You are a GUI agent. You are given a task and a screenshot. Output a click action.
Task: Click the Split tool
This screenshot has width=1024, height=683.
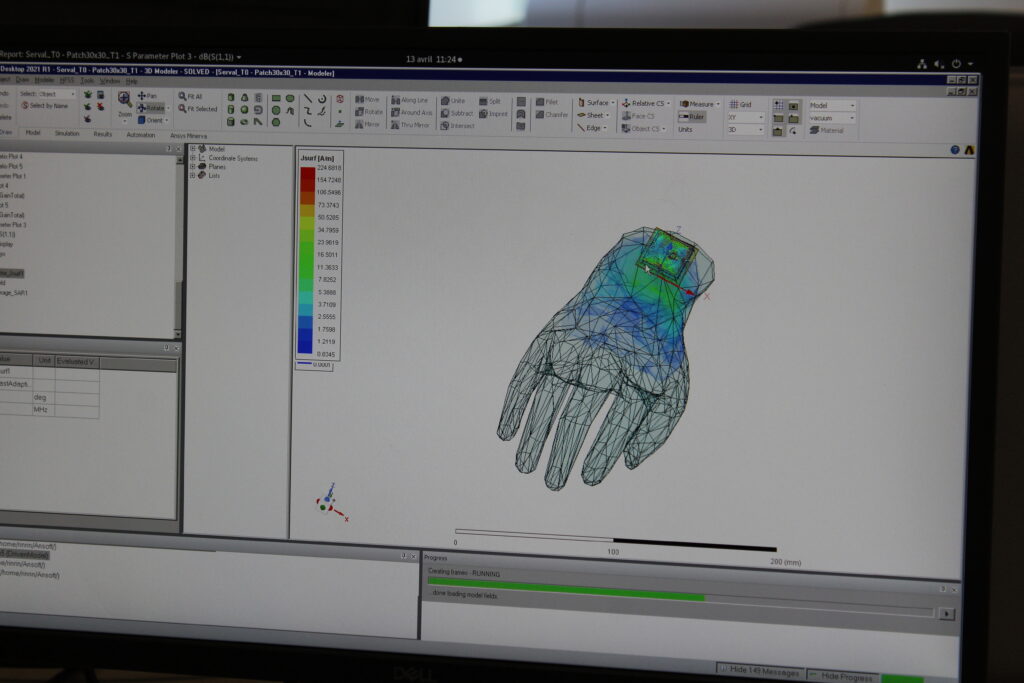[490, 101]
